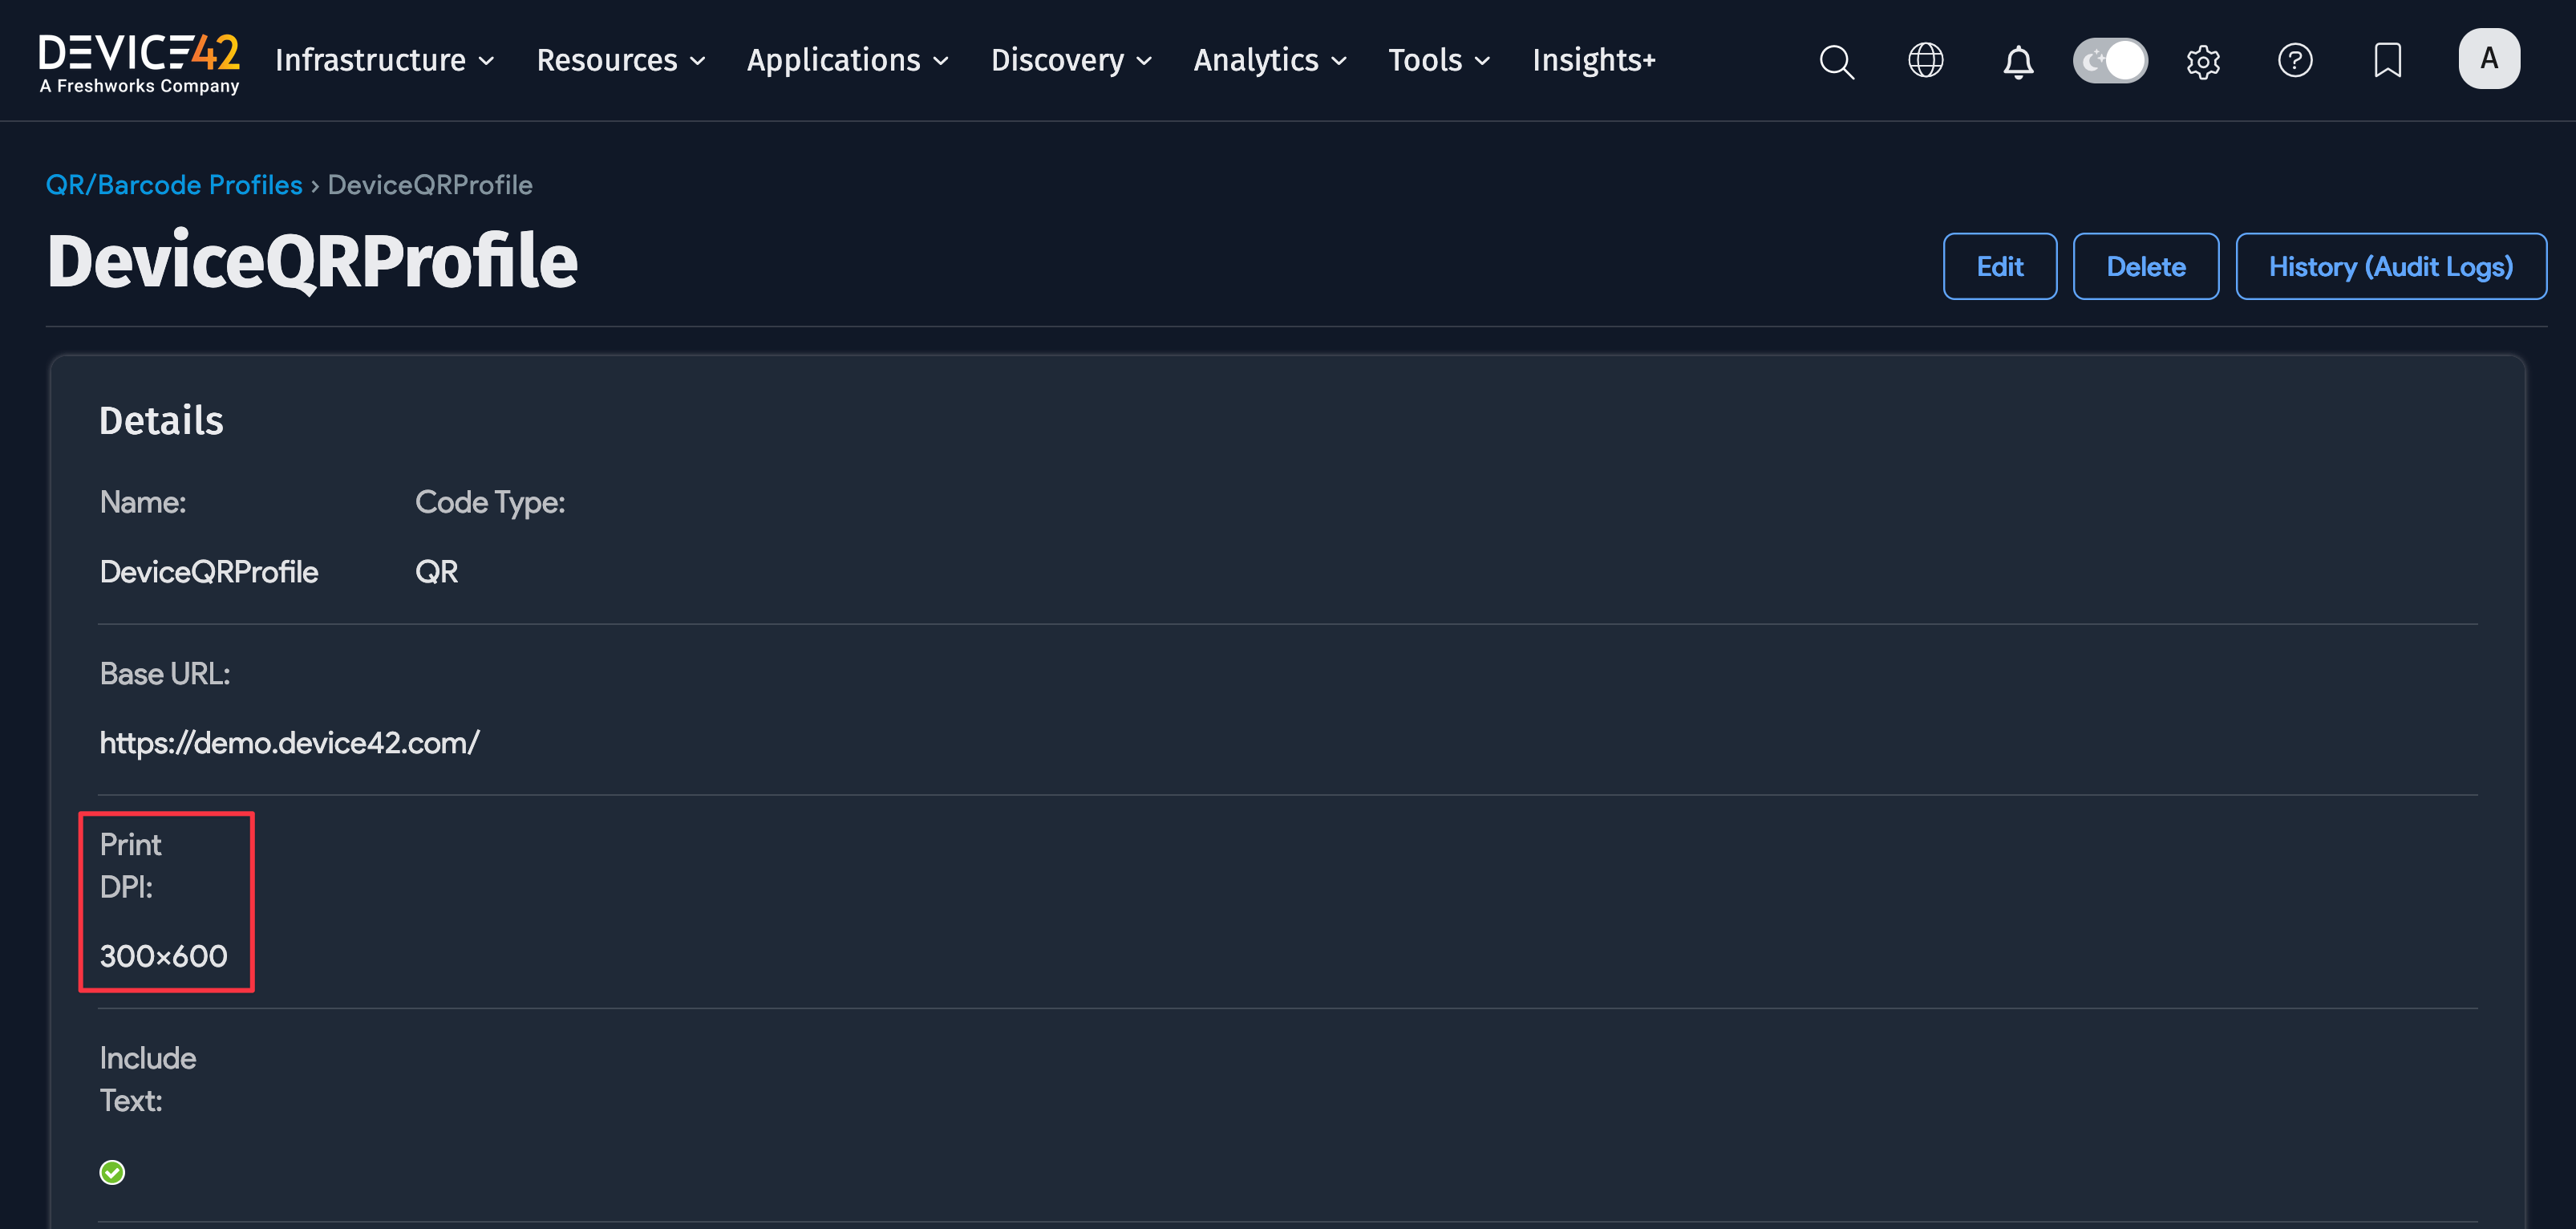Click the globe language icon
The image size is (2576, 1229).
[x=1925, y=60]
